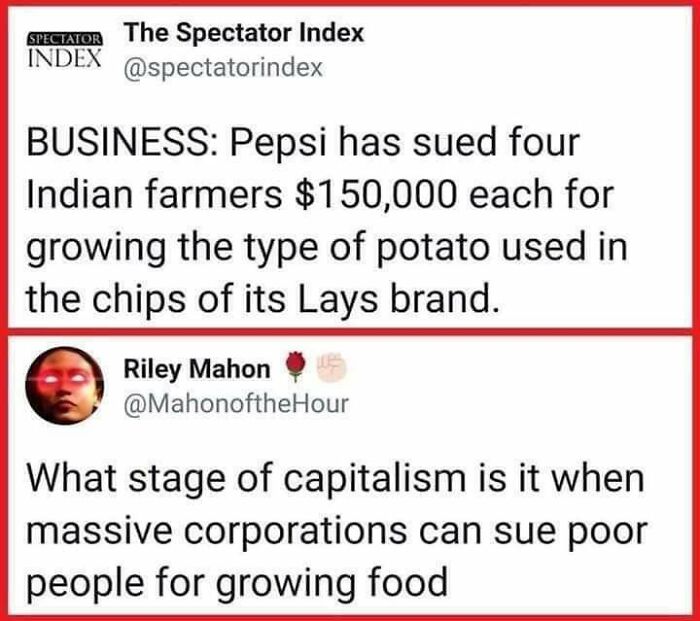Click the red divider between the two tweets
This screenshot has width=700, height=621.
click(350, 331)
